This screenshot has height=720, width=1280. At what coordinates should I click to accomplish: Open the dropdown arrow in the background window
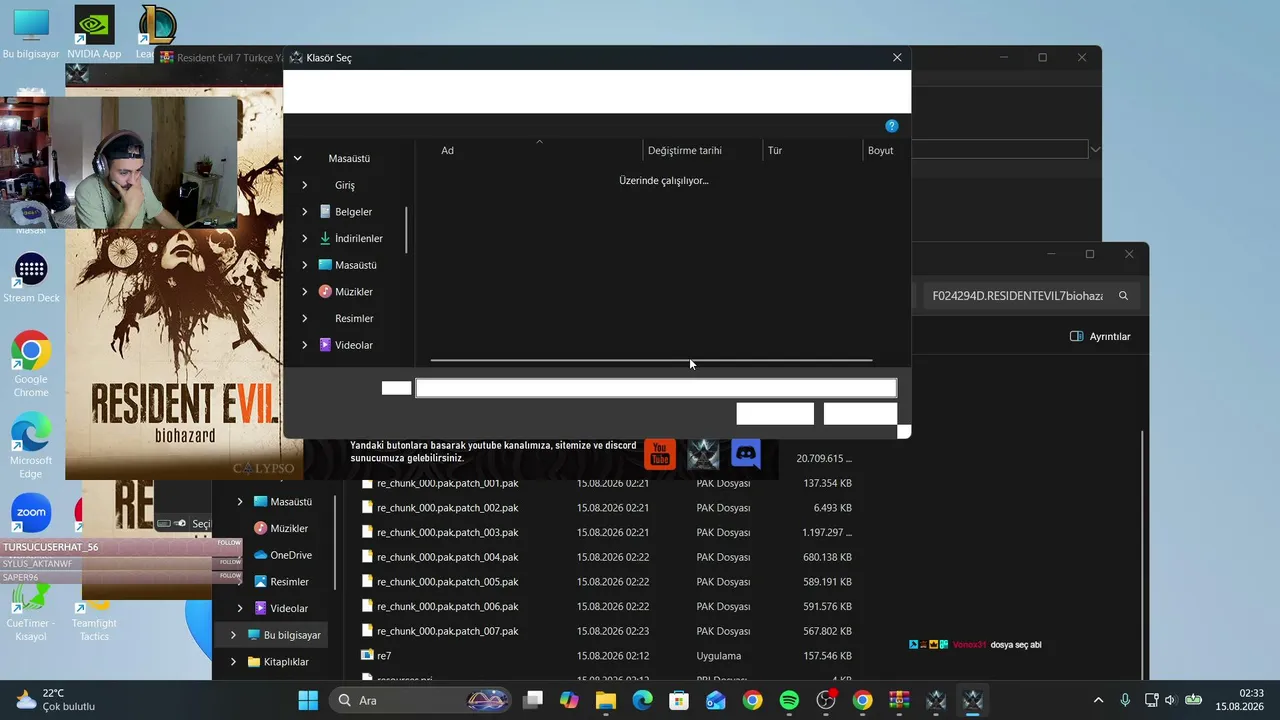1095,149
